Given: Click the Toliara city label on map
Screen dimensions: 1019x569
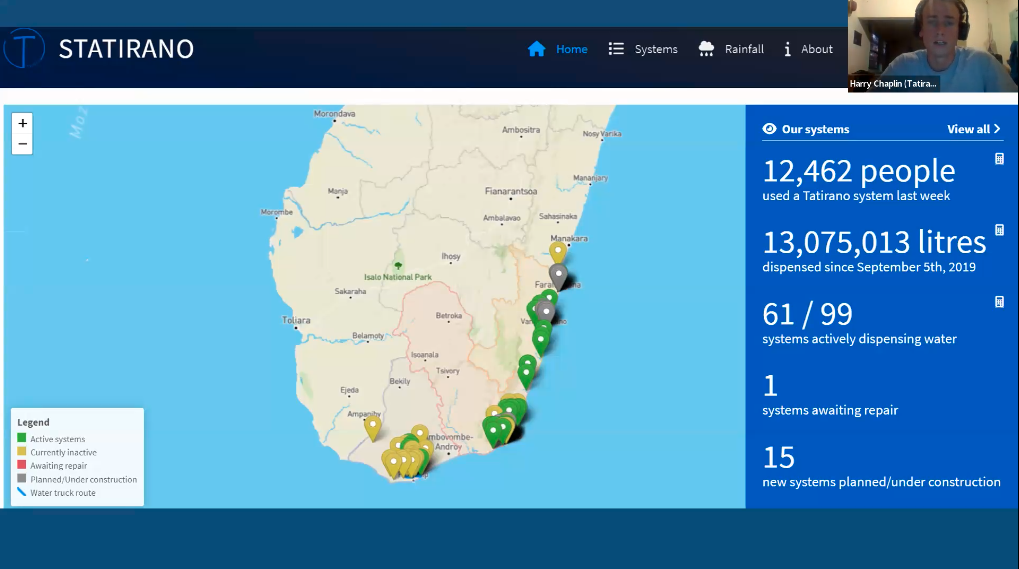Looking at the screenshot, I should coord(296,320).
